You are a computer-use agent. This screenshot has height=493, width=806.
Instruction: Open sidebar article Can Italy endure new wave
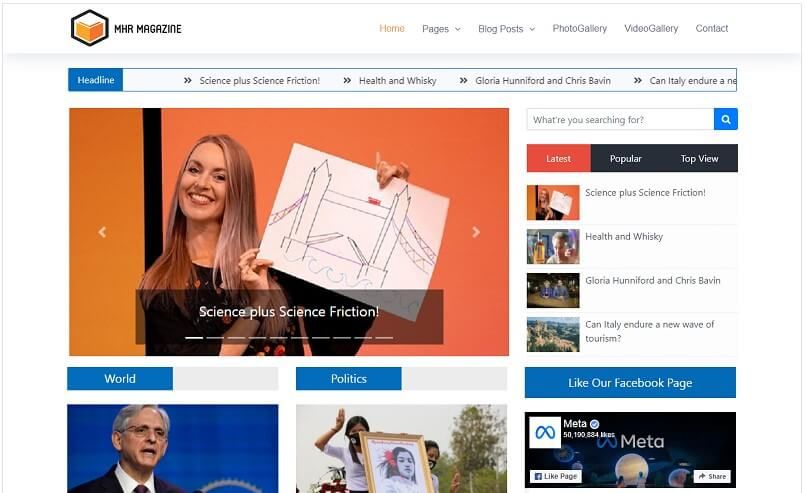pos(650,331)
